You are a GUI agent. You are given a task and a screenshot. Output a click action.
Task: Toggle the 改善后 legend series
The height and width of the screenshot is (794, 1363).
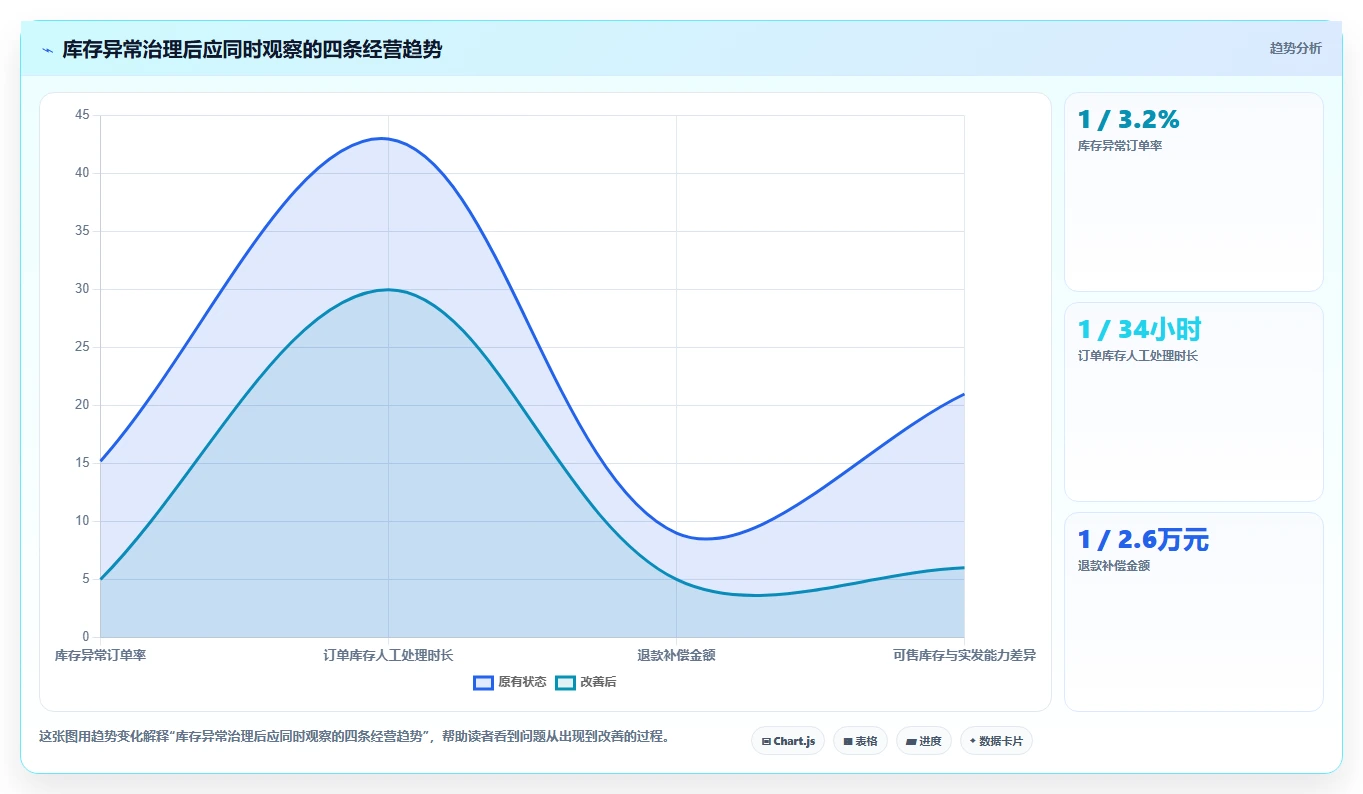tap(586, 682)
